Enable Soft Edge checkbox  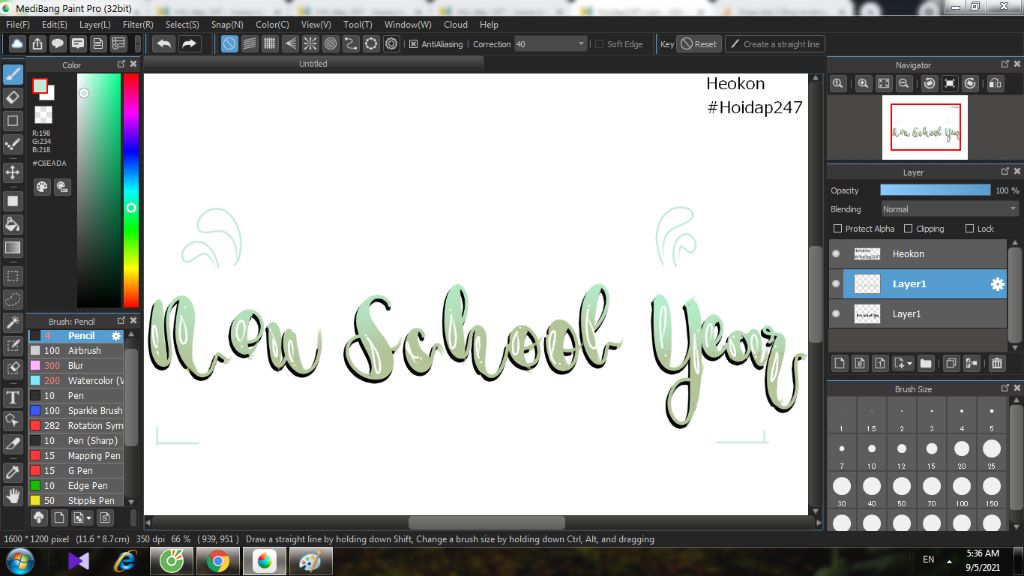(x=600, y=44)
